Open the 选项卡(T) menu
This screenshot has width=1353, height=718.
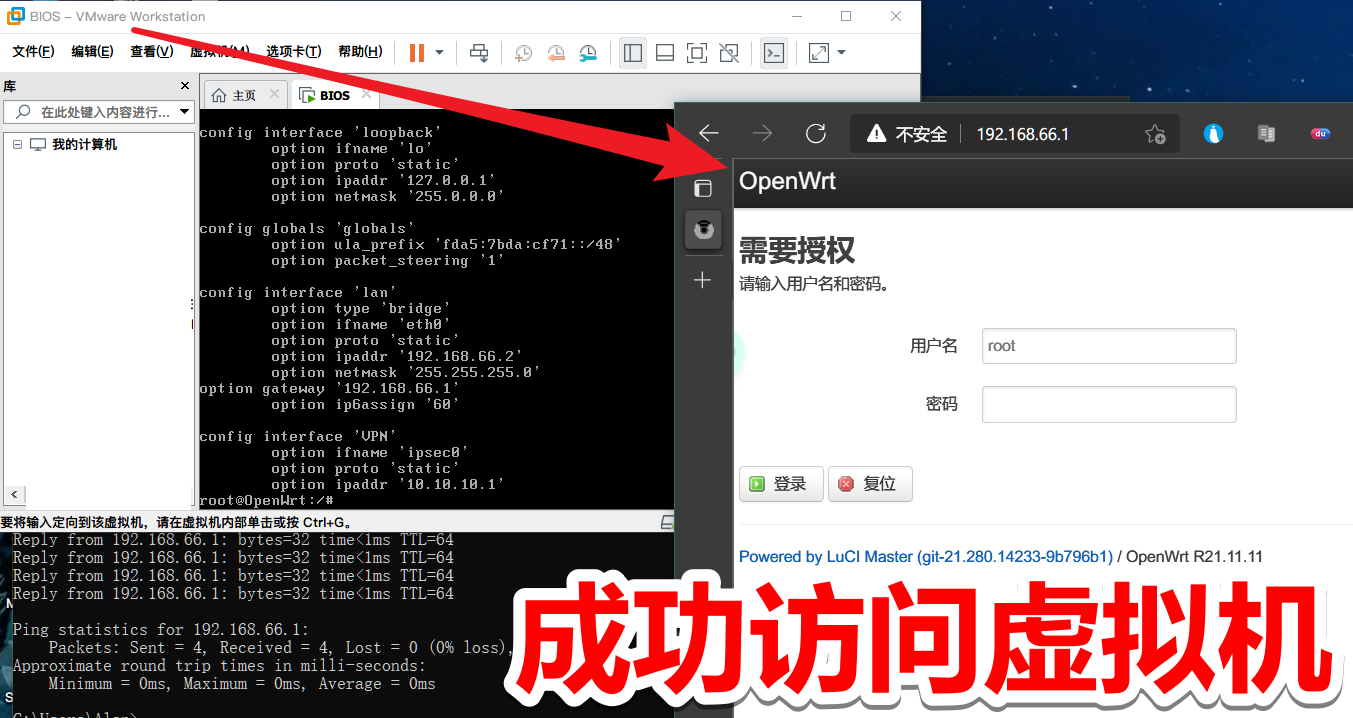[x=293, y=52]
